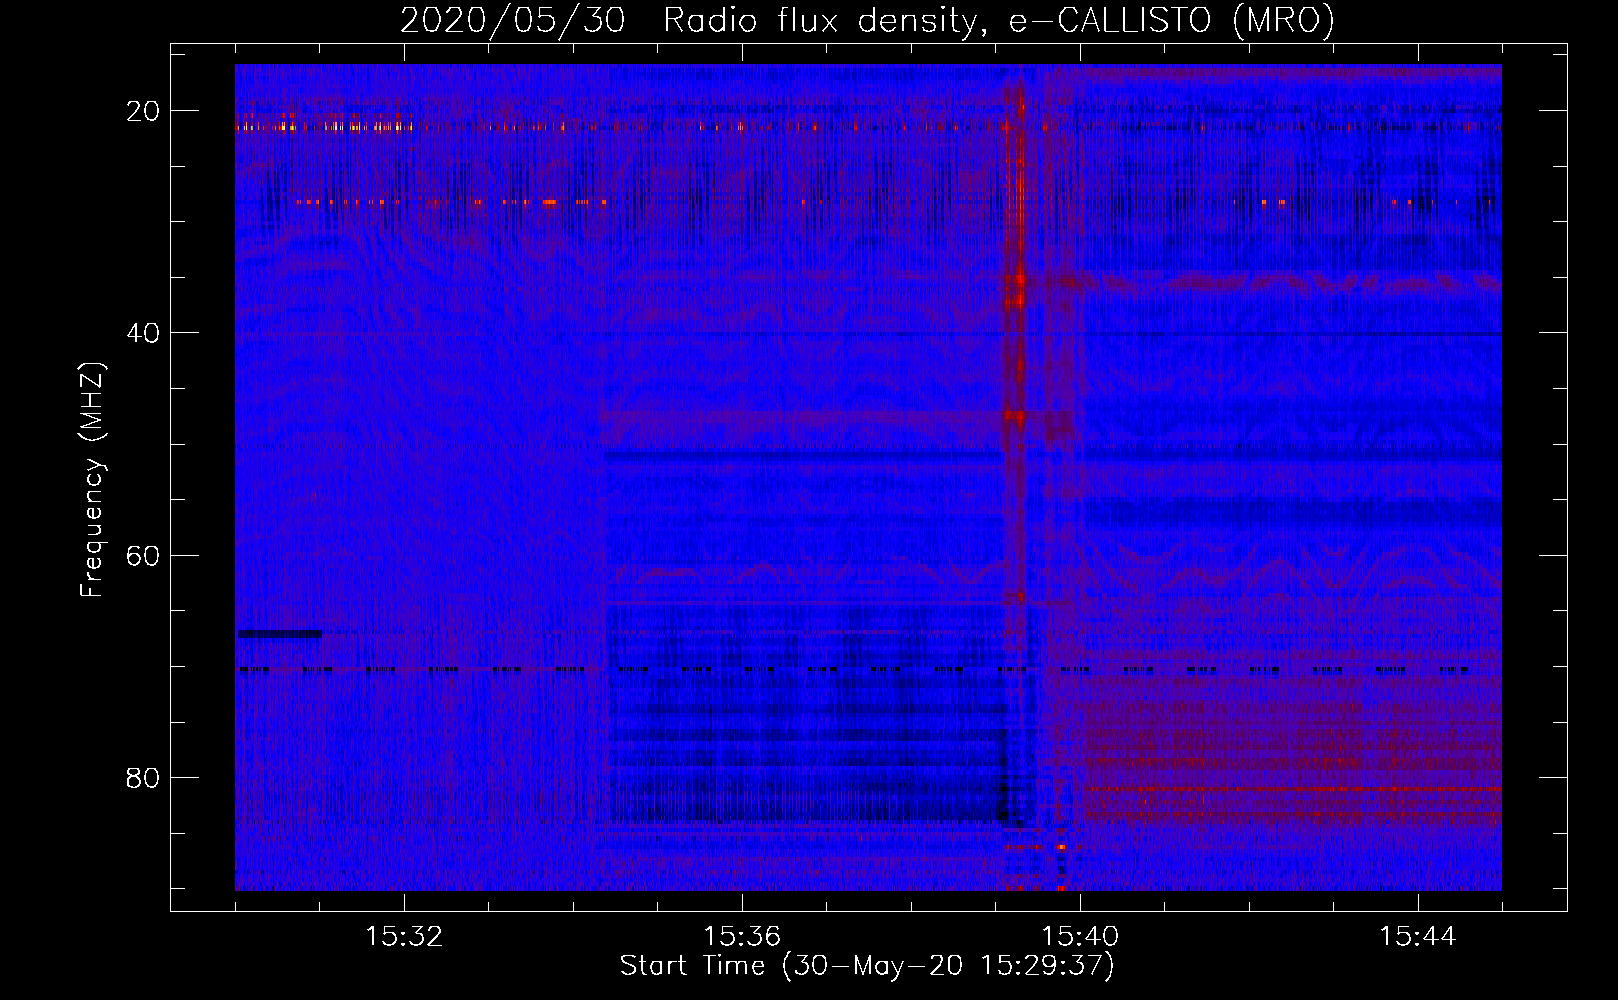Click the time tick label "15:36"
1618x1000 pixels.
point(742,936)
